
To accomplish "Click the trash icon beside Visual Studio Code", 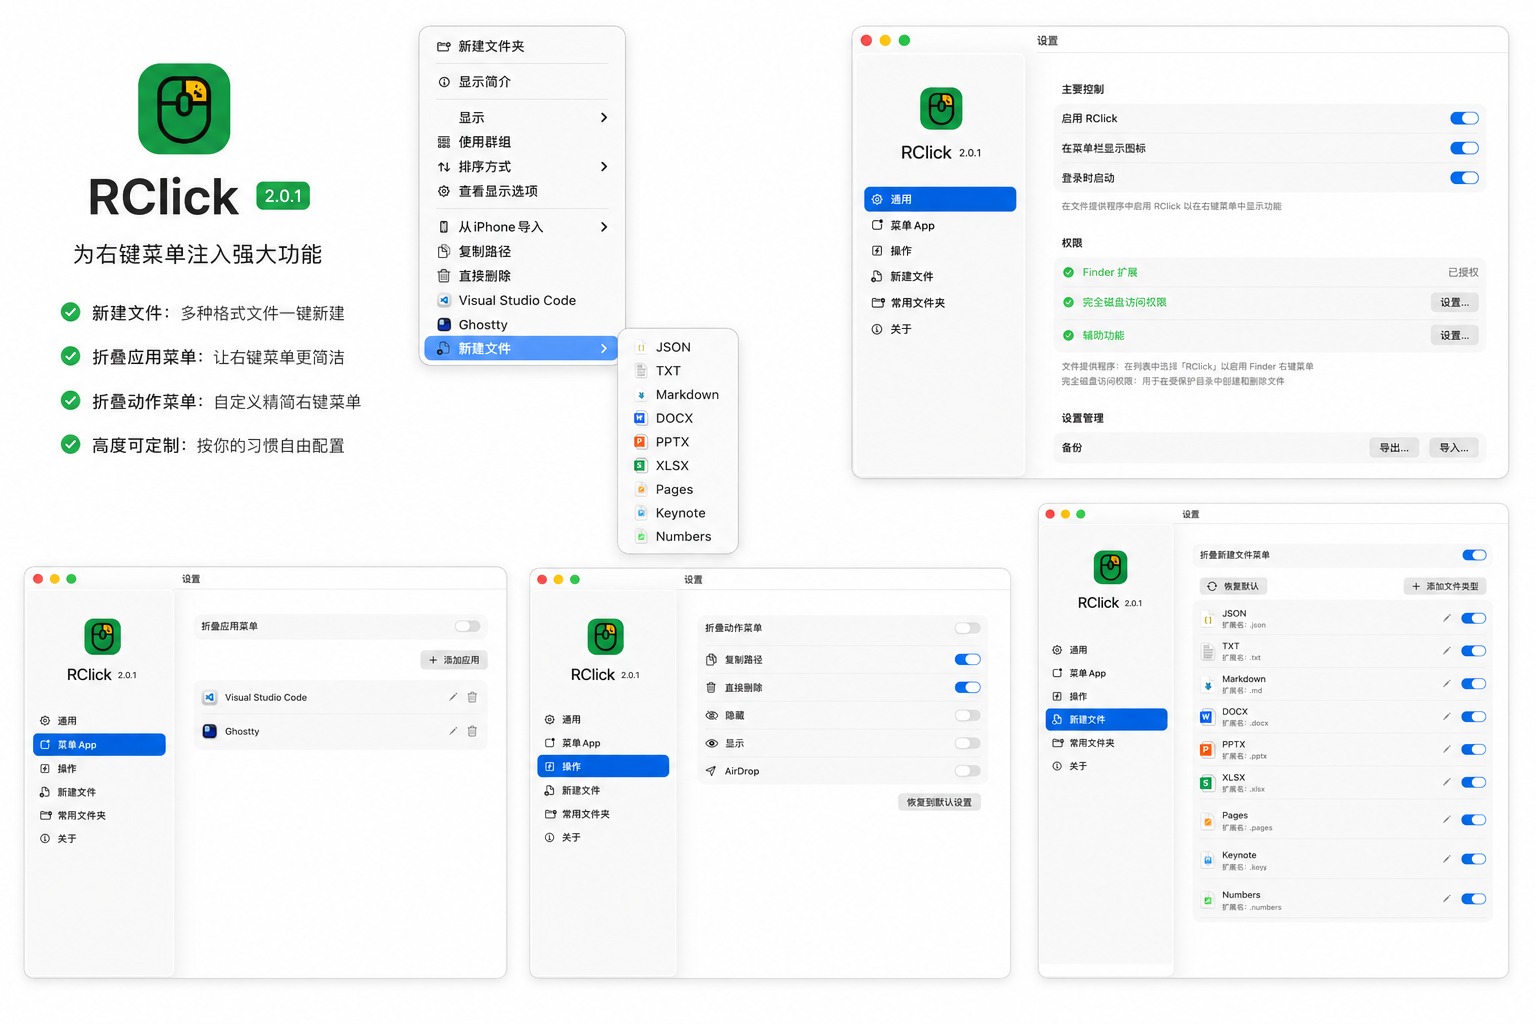I will (472, 697).
